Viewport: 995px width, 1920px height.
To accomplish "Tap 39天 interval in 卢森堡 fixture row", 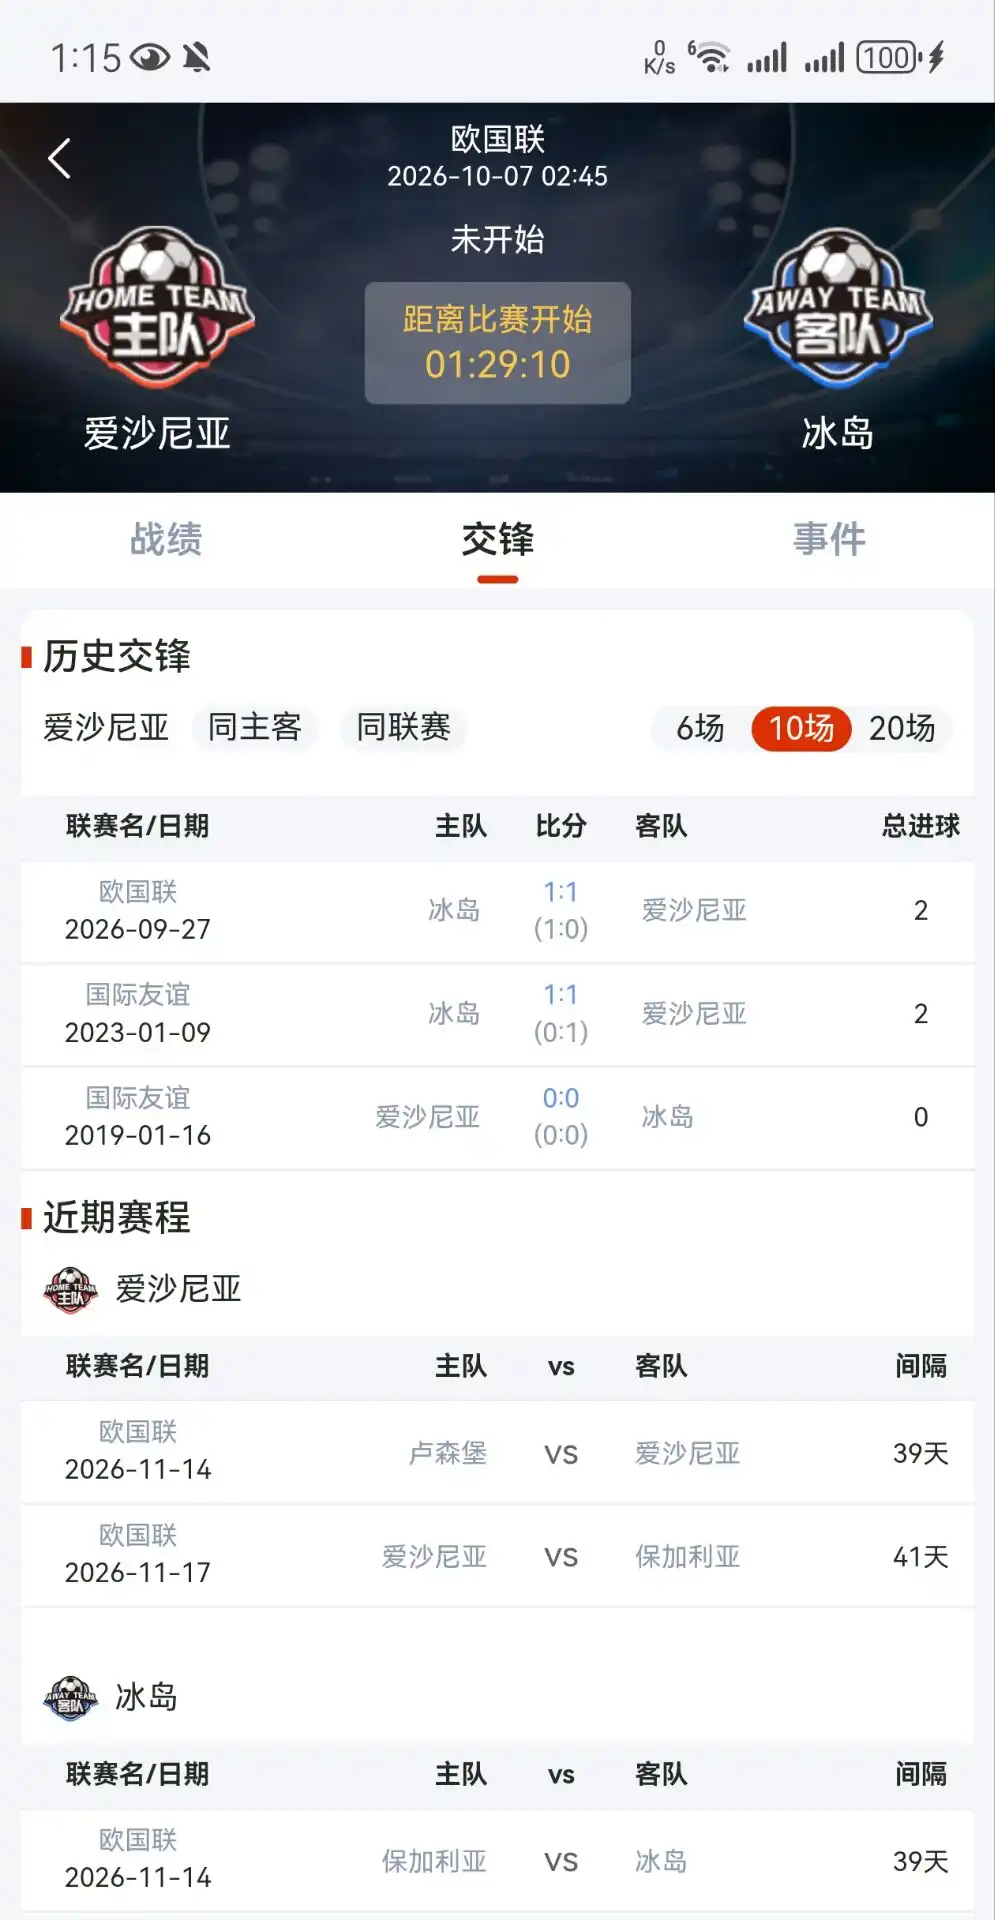I will pos(920,1453).
